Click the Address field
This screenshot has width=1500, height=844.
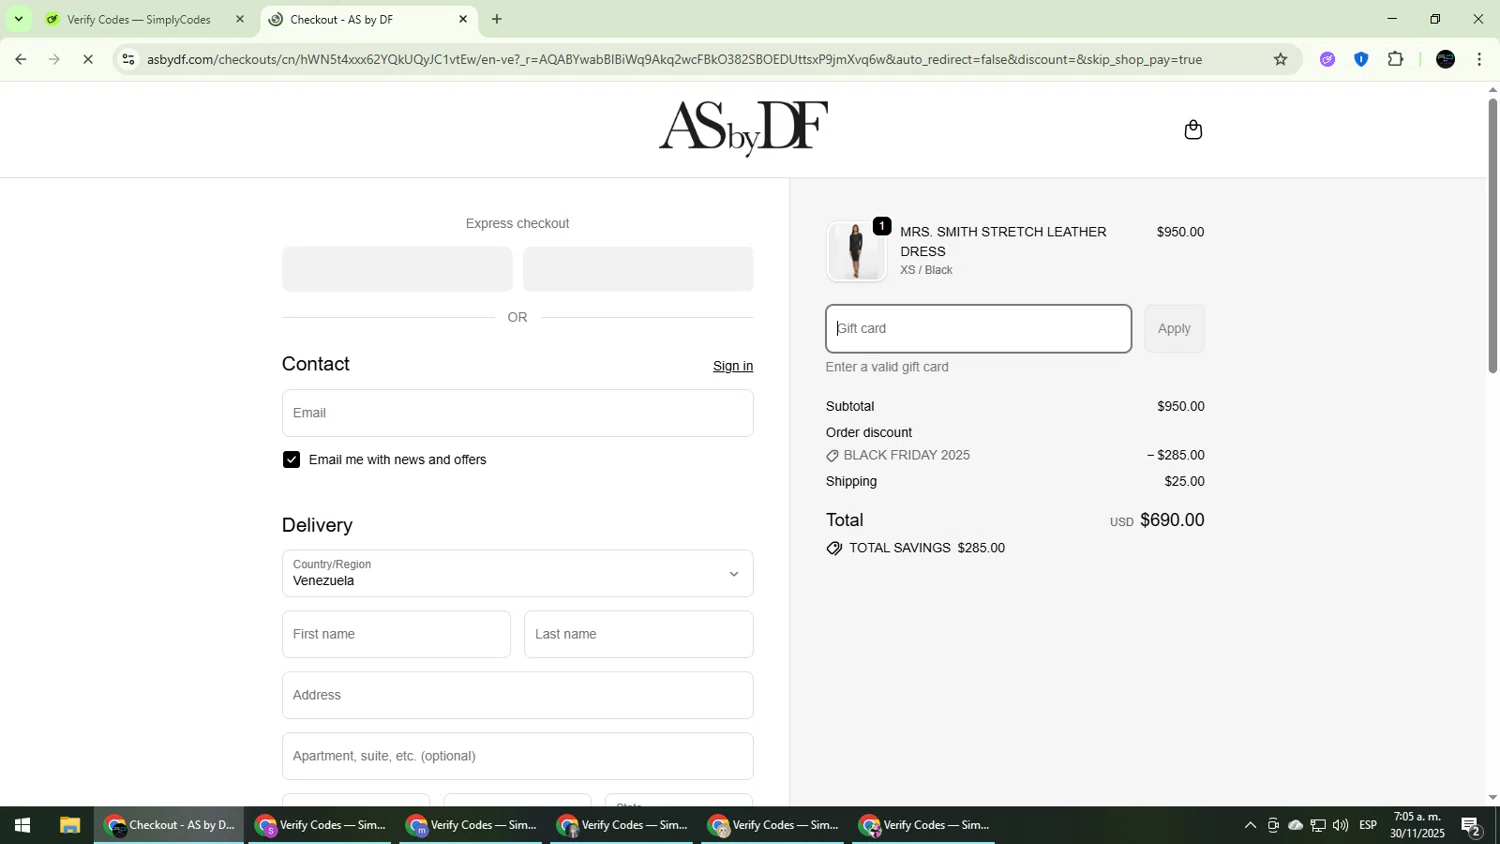pos(517,695)
